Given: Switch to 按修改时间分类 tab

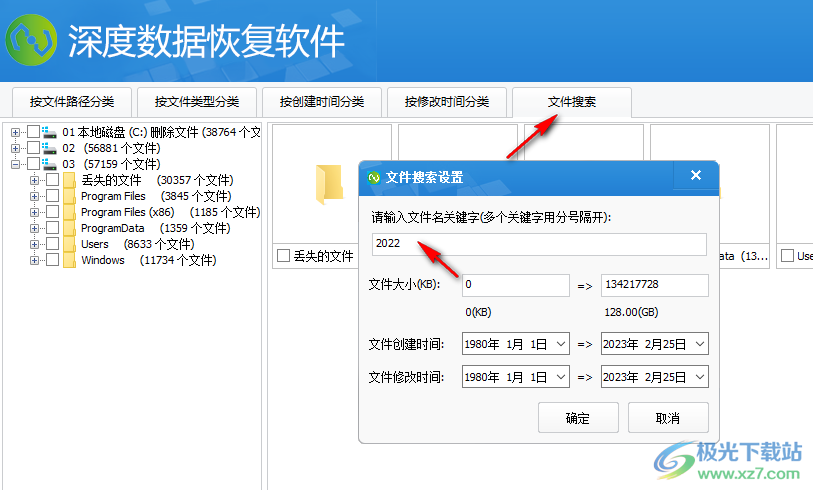Looking at the screenshot, I should coord(447,102).
